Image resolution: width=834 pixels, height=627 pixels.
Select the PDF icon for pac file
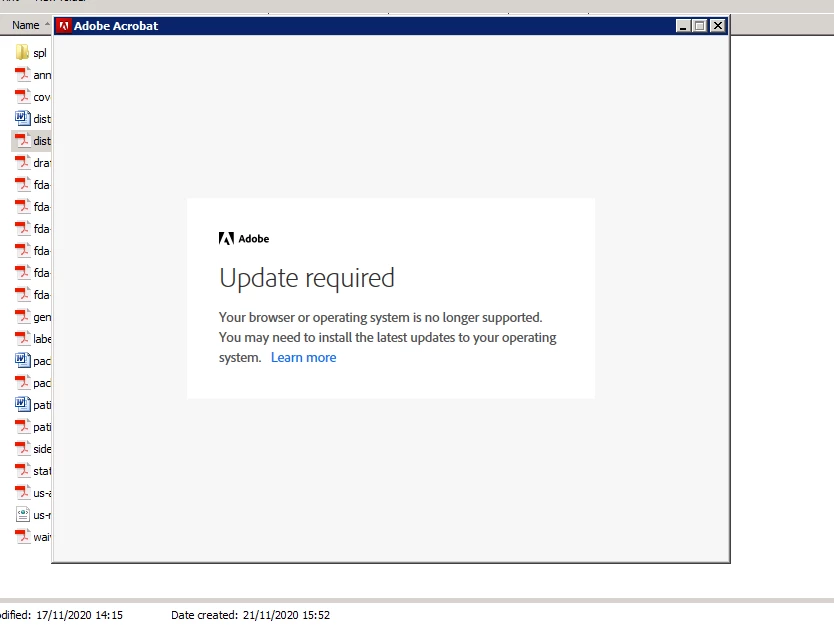point(22,382)
